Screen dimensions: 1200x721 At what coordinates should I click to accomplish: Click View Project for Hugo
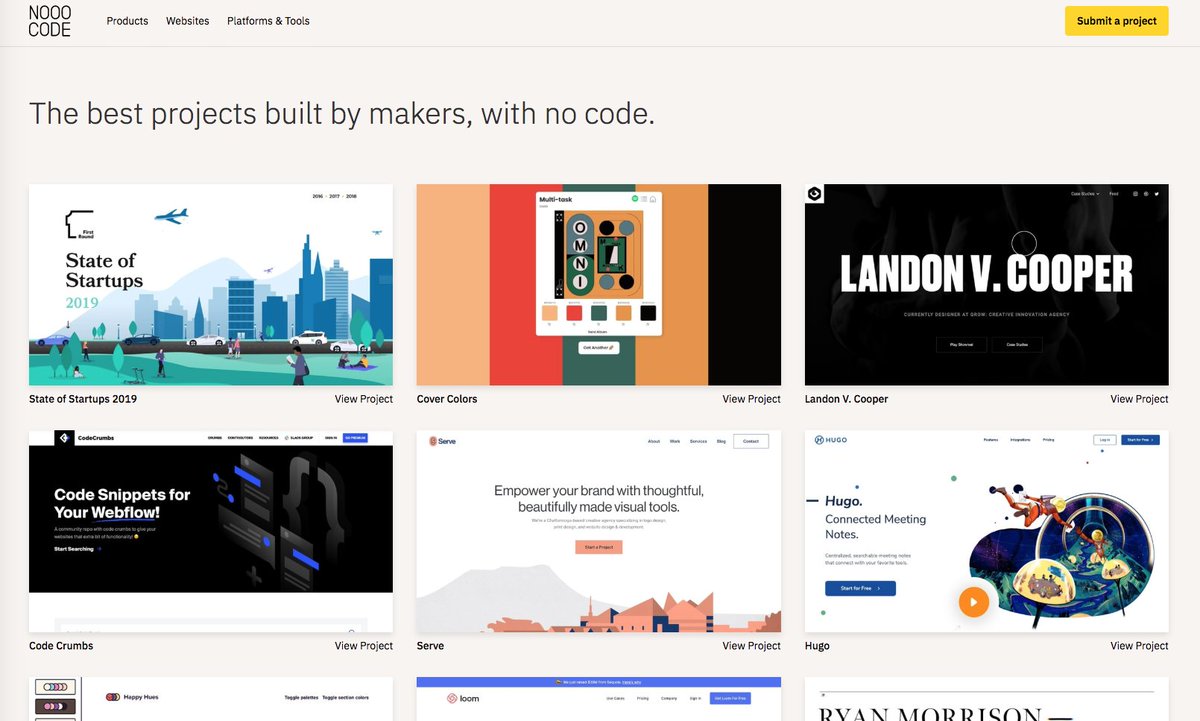point(1139,646)
